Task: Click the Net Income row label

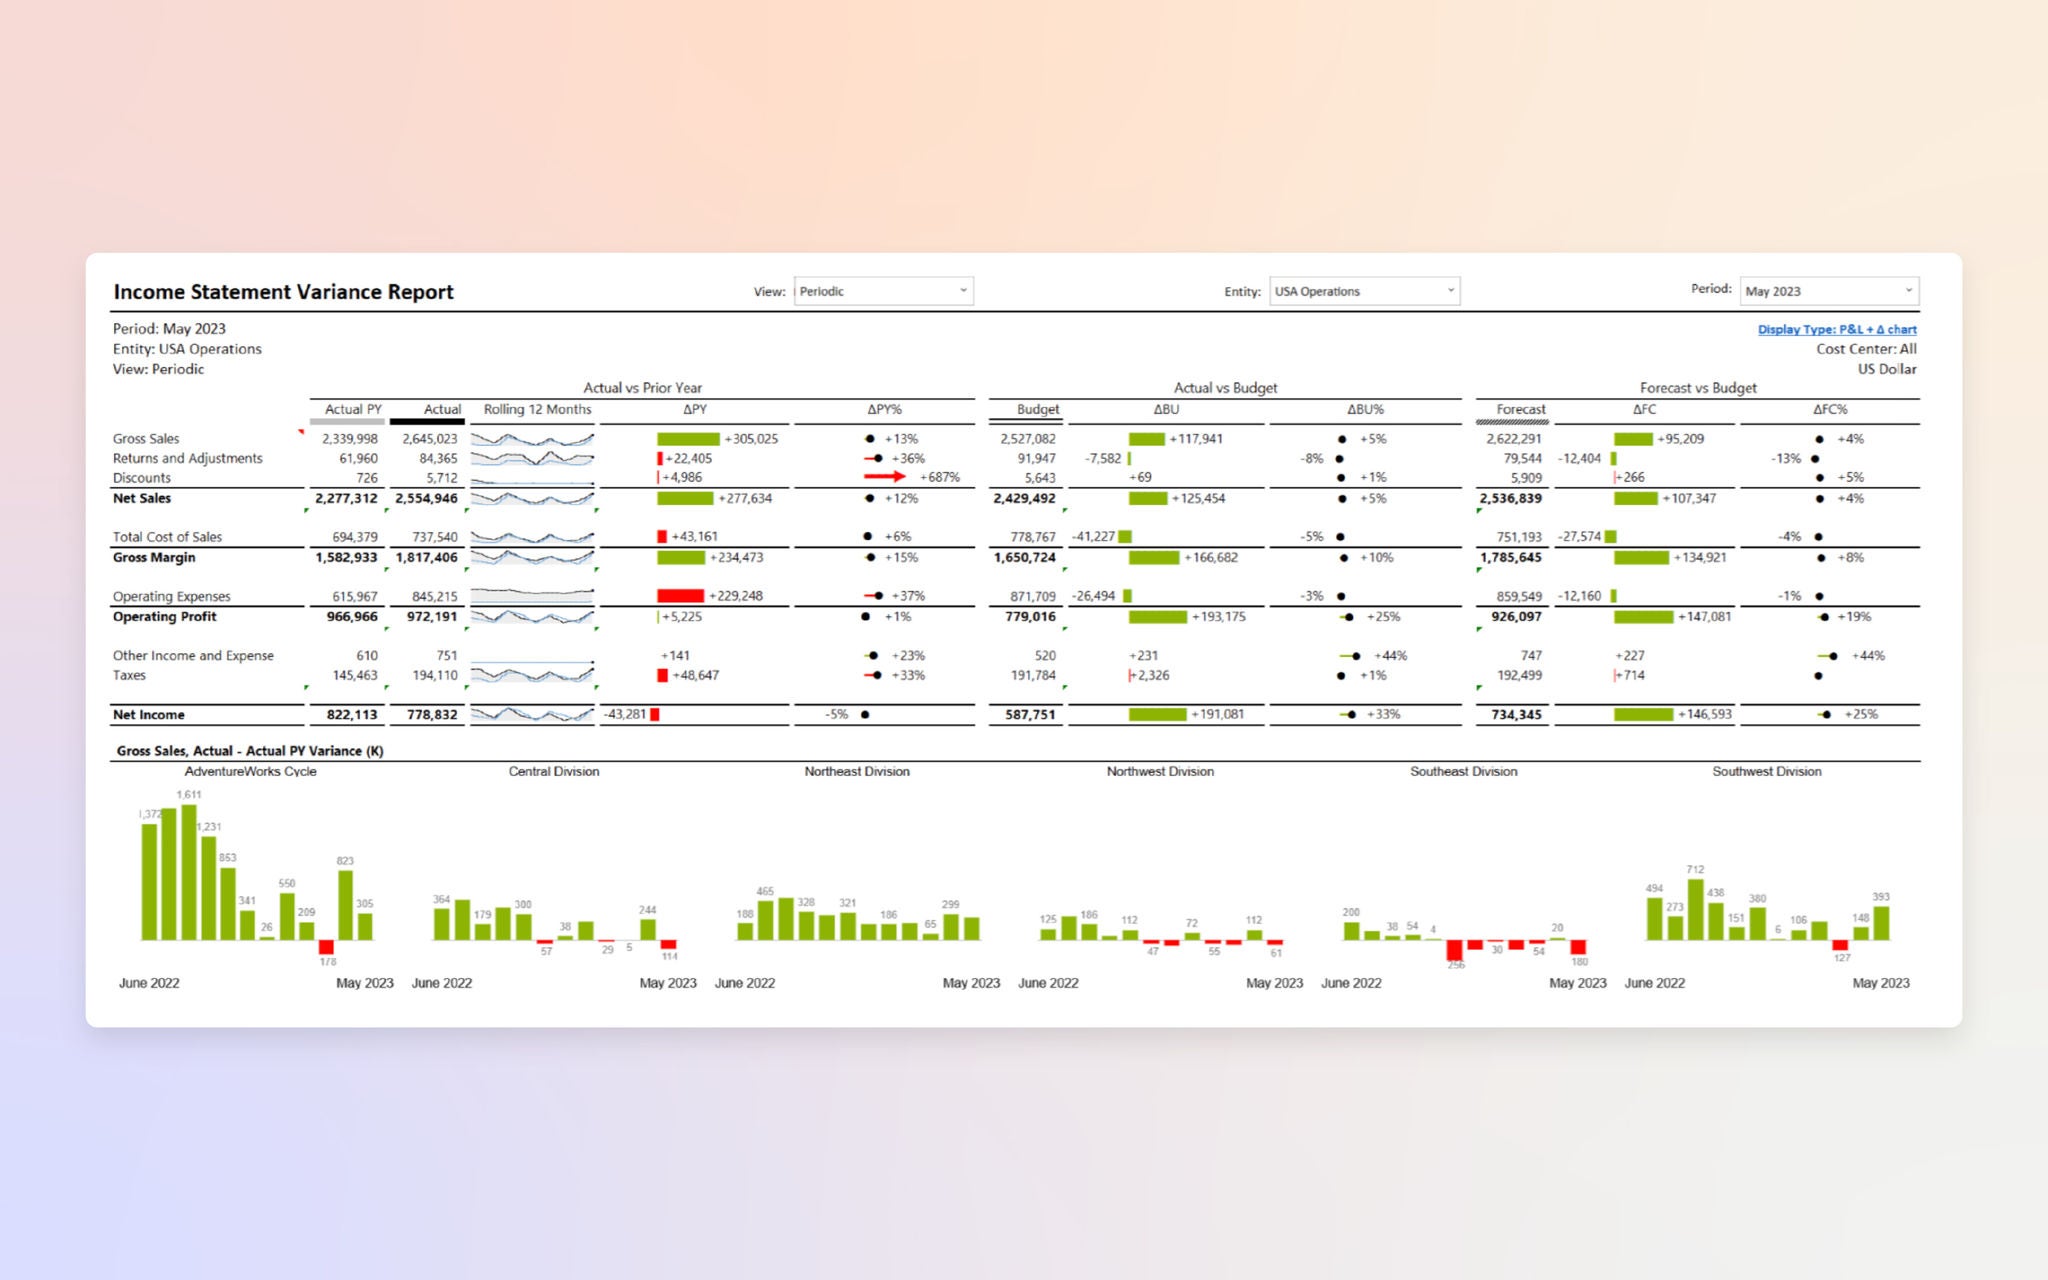Action: [149, 715]
